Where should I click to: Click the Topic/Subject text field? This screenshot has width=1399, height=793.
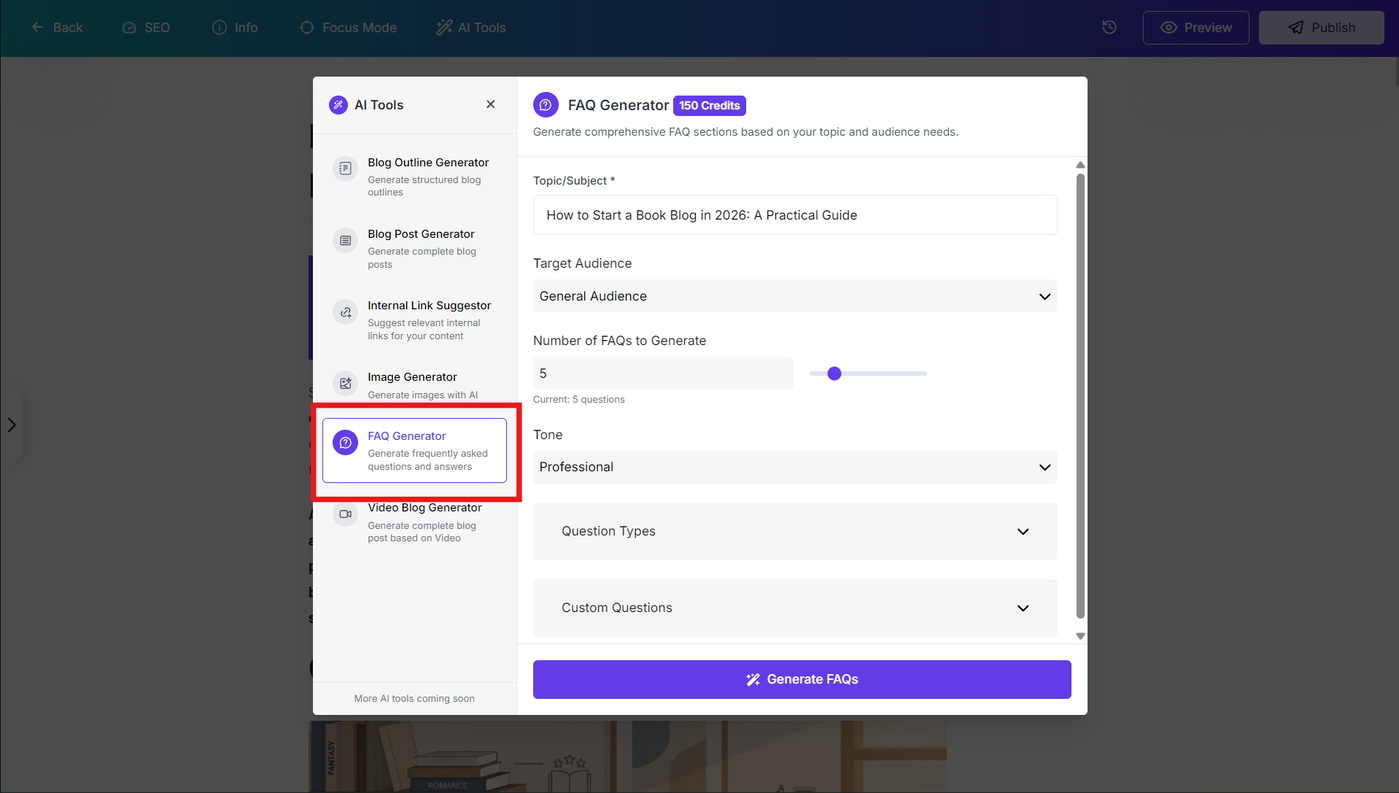click(795, 215)
